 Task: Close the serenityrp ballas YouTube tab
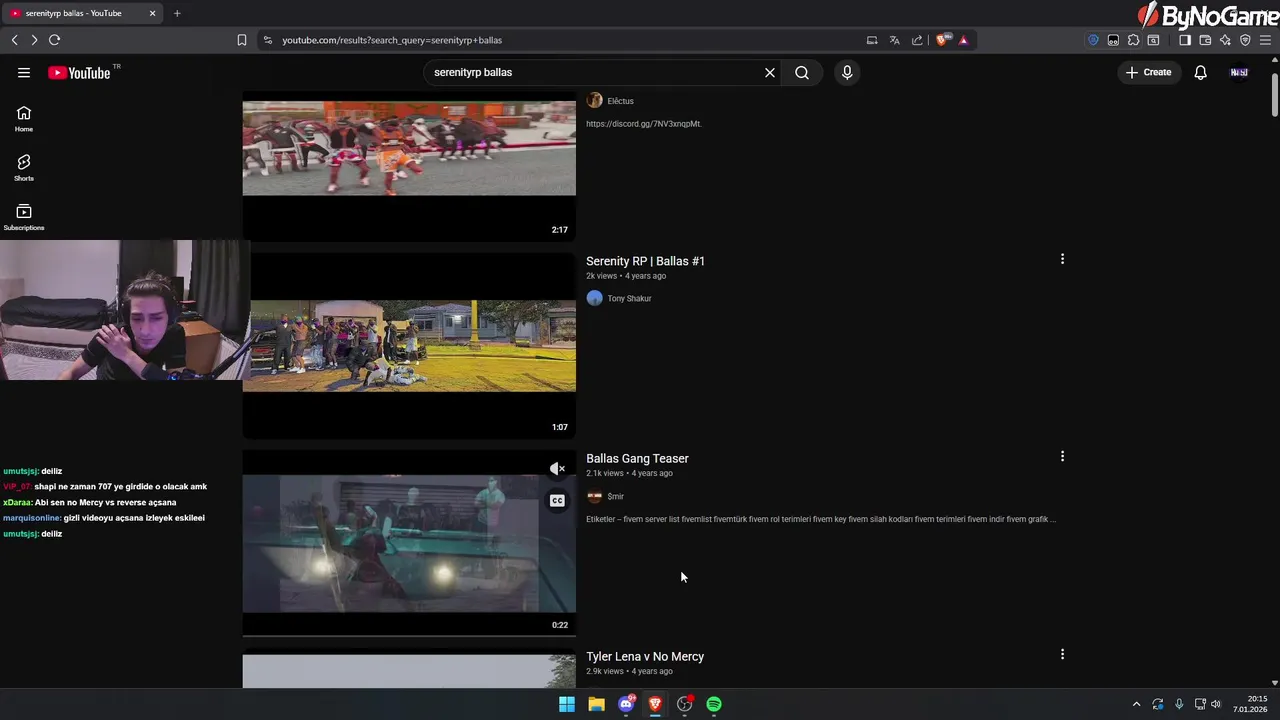tap(152, 13)
